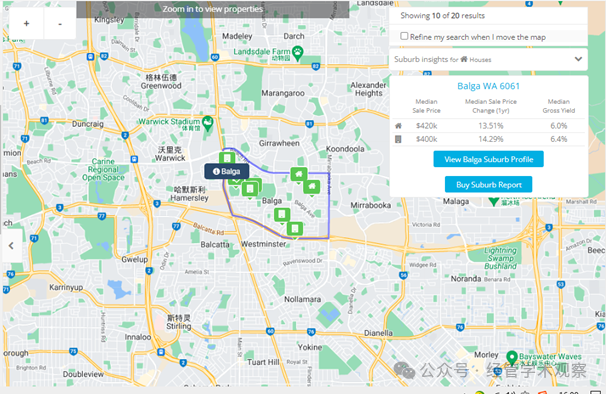This screenshot has width=606, height=394.
Task: Enable refine search when moving map
Action: [404, 36]
